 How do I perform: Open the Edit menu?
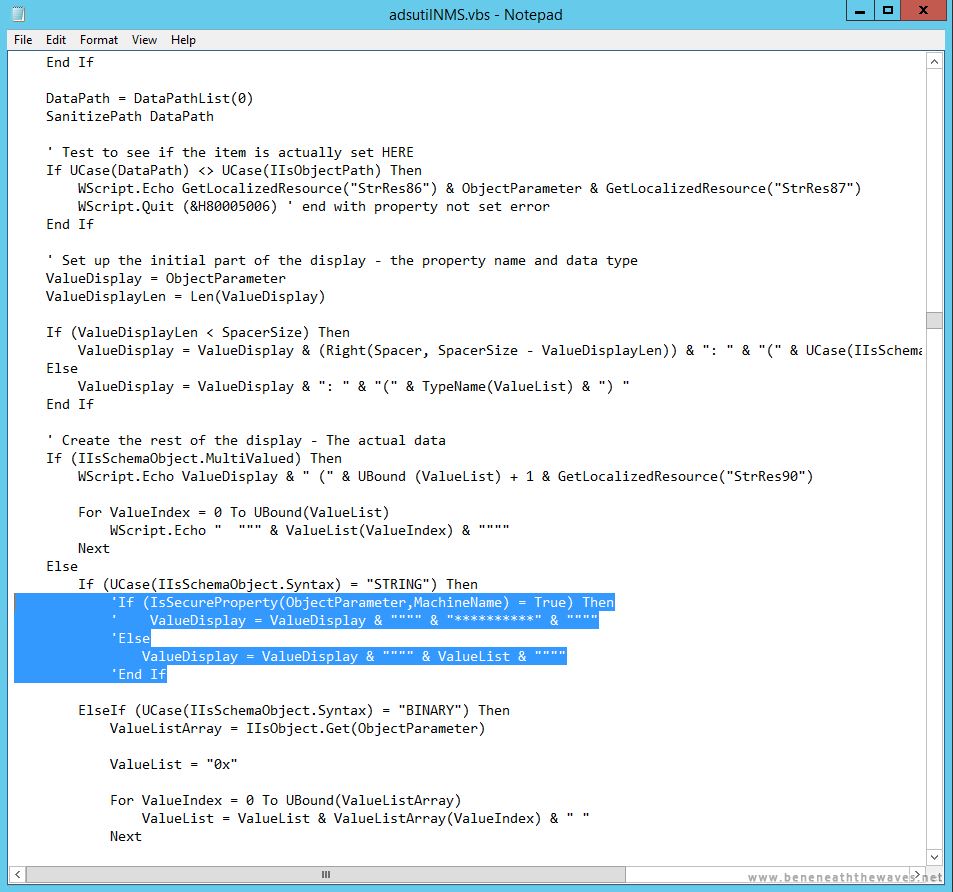[x=55, y=40]
